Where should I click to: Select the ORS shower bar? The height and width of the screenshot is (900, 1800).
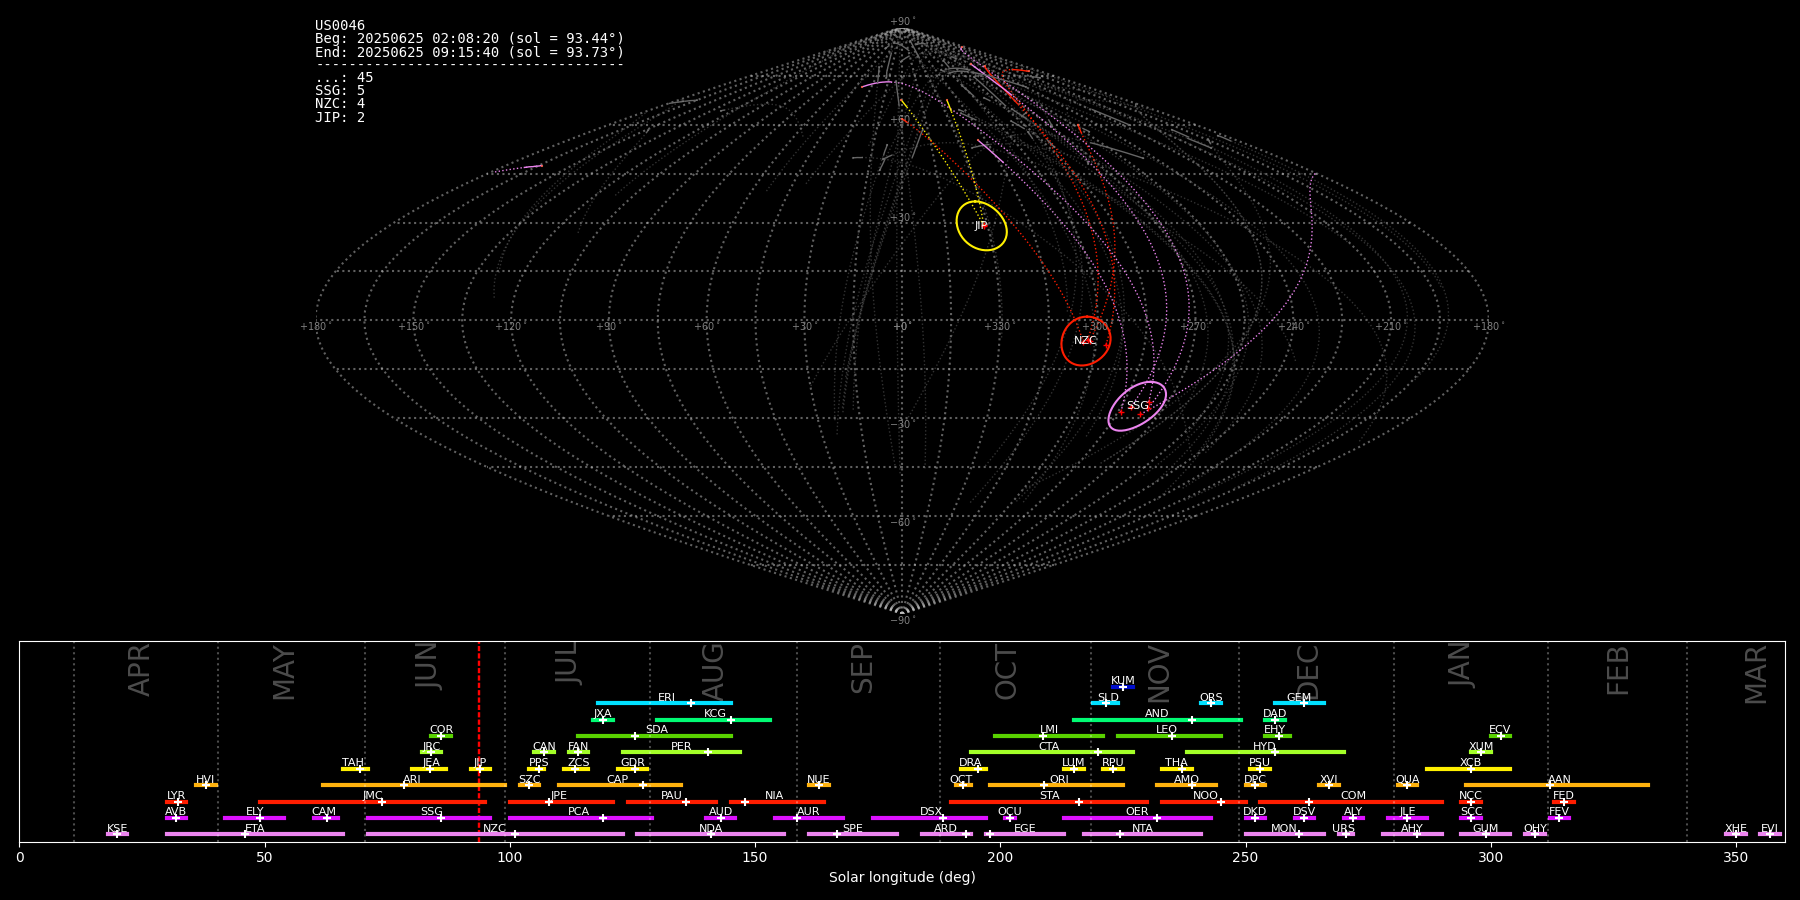click(1211, 703)
